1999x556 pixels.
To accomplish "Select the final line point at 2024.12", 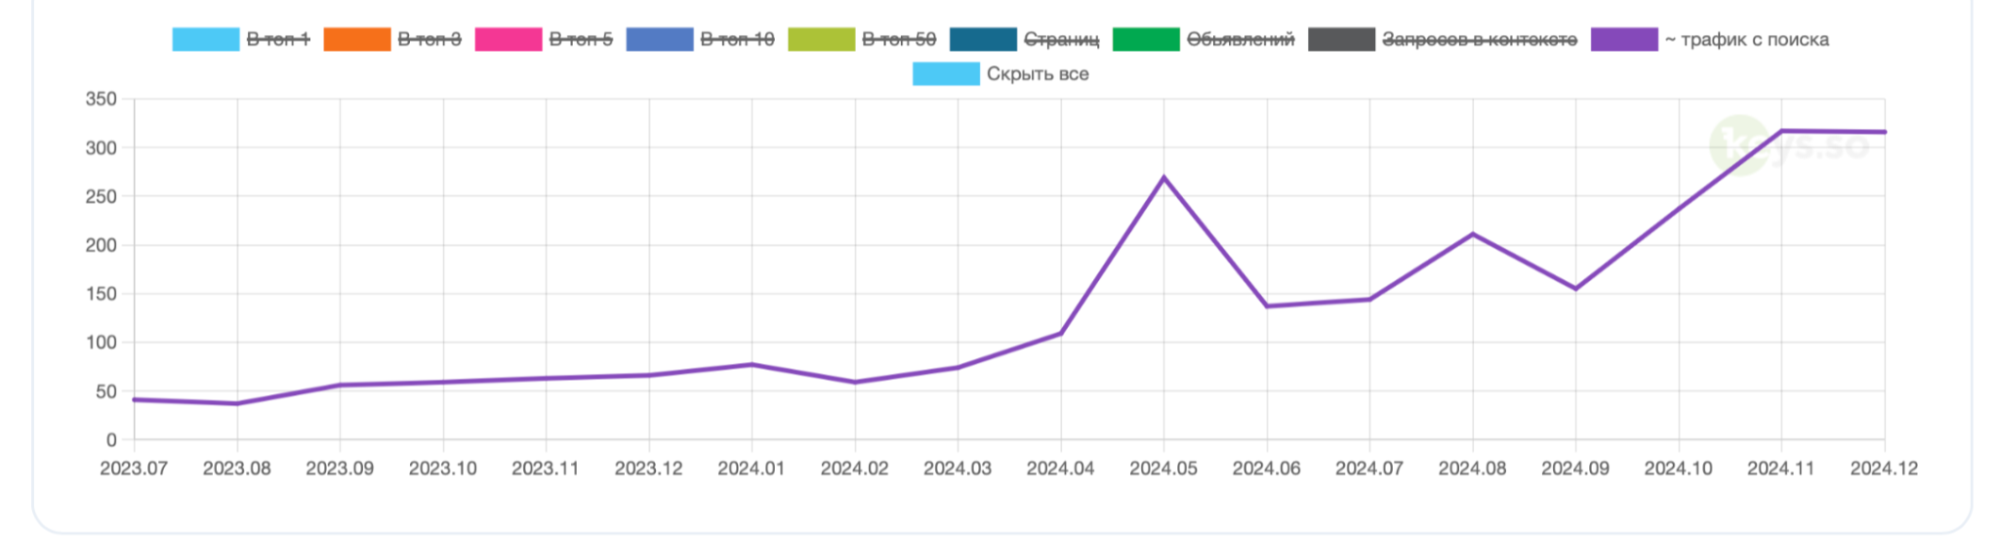I will [1884, 132].
